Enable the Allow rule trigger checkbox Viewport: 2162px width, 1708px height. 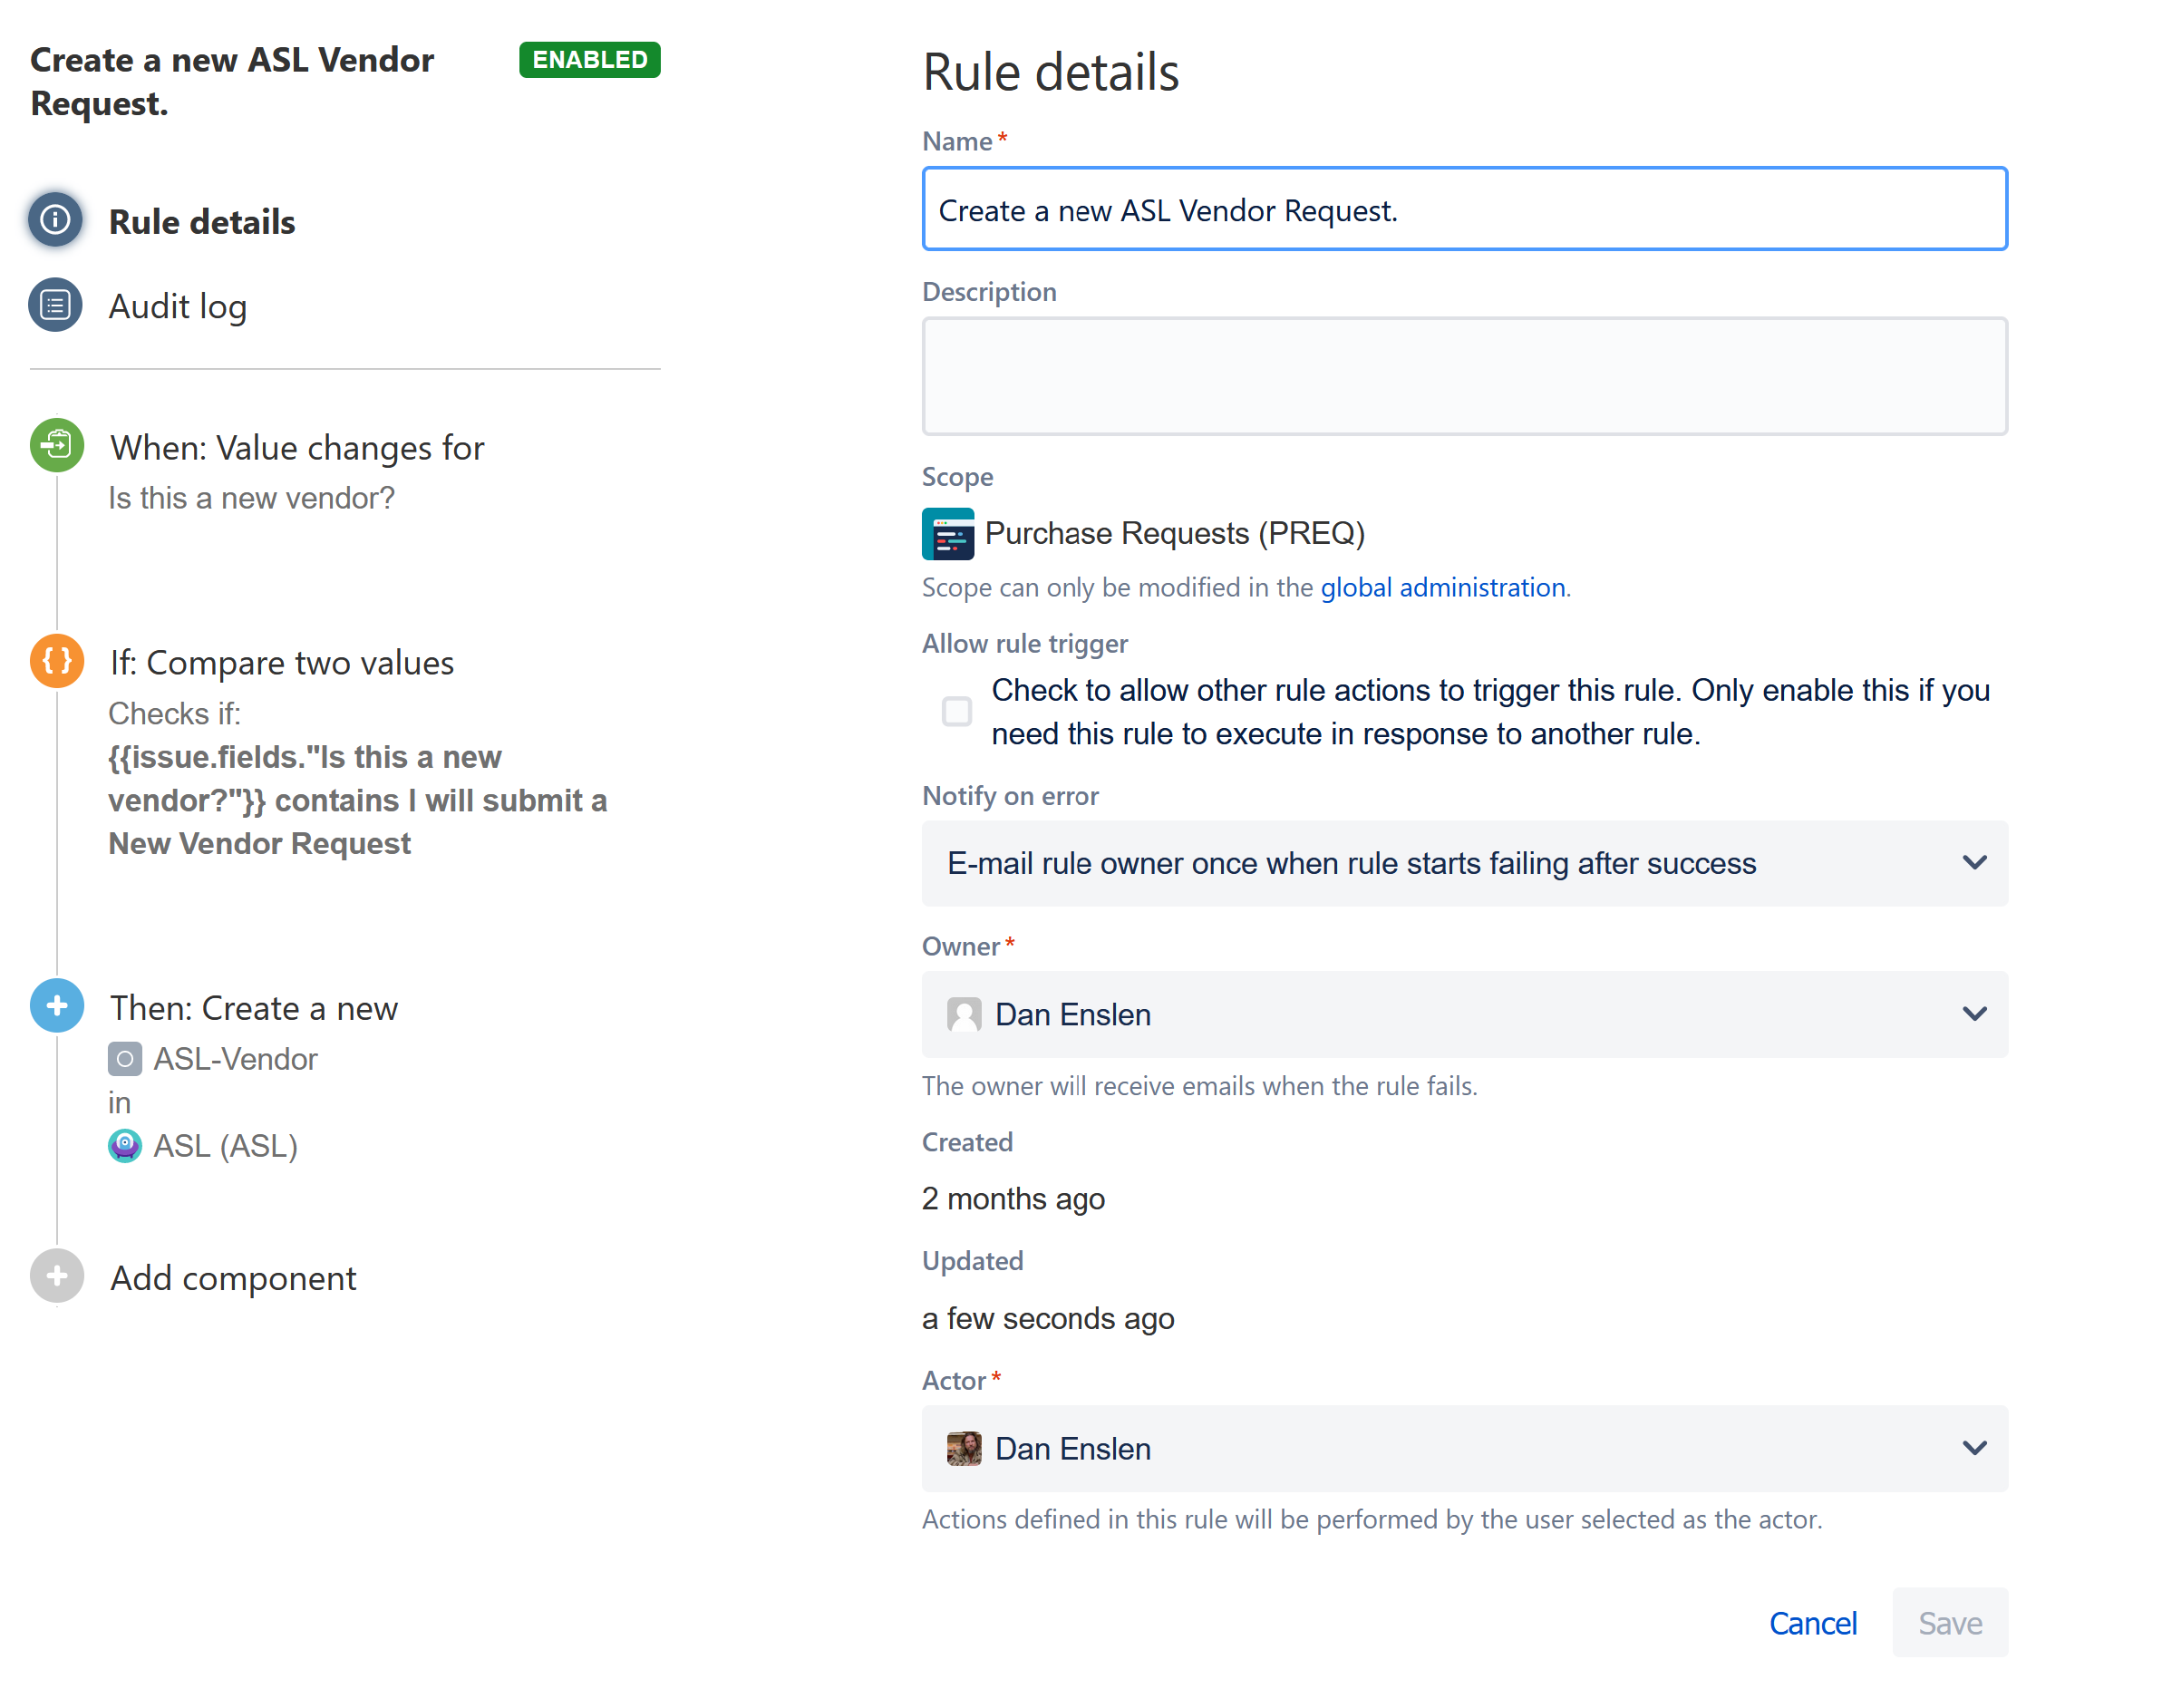(x=956, y=711)
